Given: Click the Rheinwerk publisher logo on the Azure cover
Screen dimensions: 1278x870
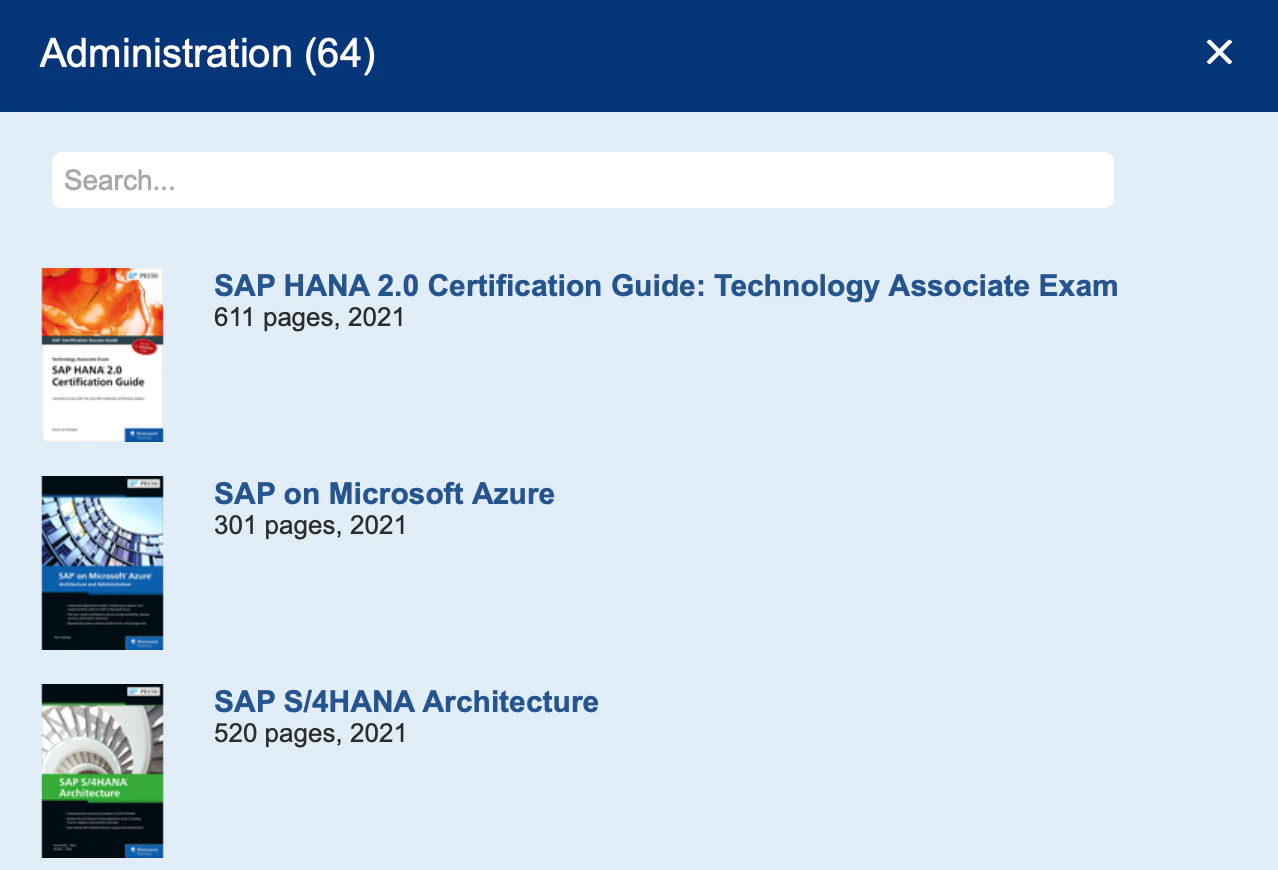Looking at the screenshot, I should click(143, 641).
